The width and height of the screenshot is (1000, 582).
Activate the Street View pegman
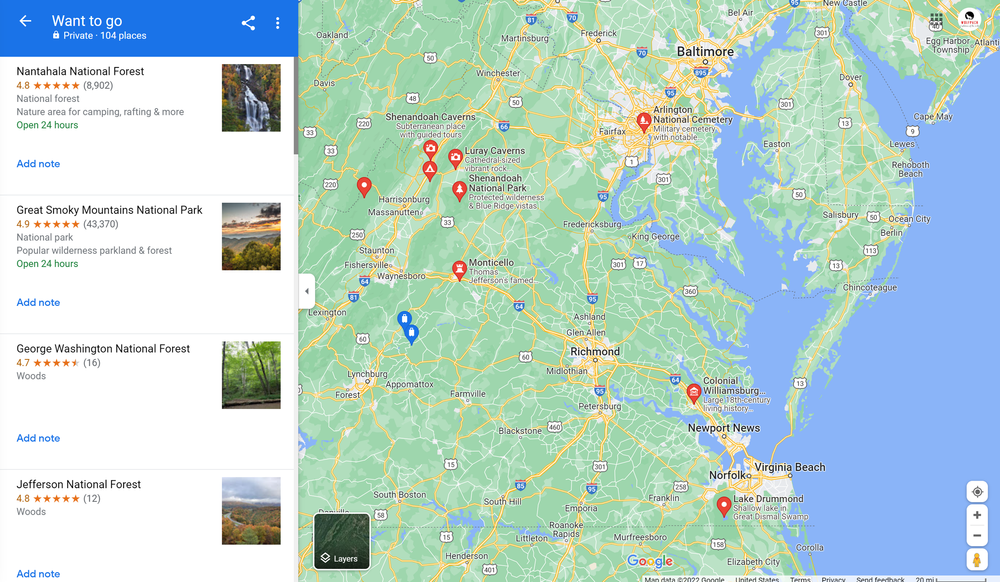(x=977, y=560)
